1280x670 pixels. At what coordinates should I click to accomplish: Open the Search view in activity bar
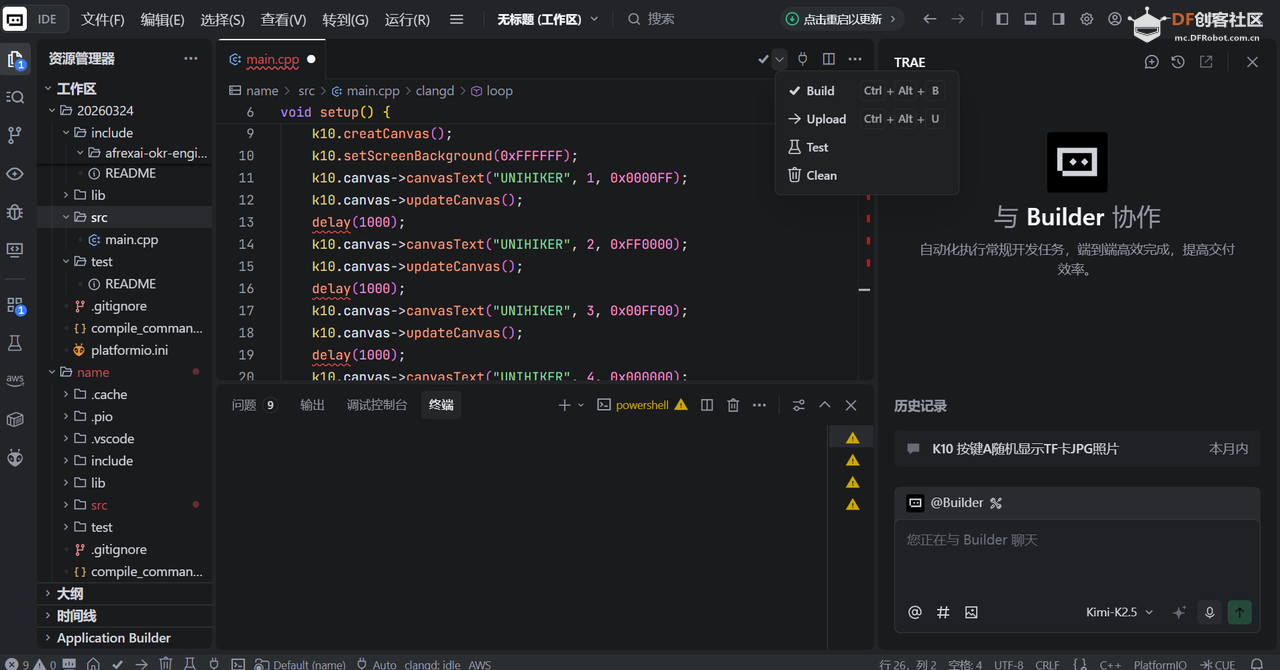[13, 96]
